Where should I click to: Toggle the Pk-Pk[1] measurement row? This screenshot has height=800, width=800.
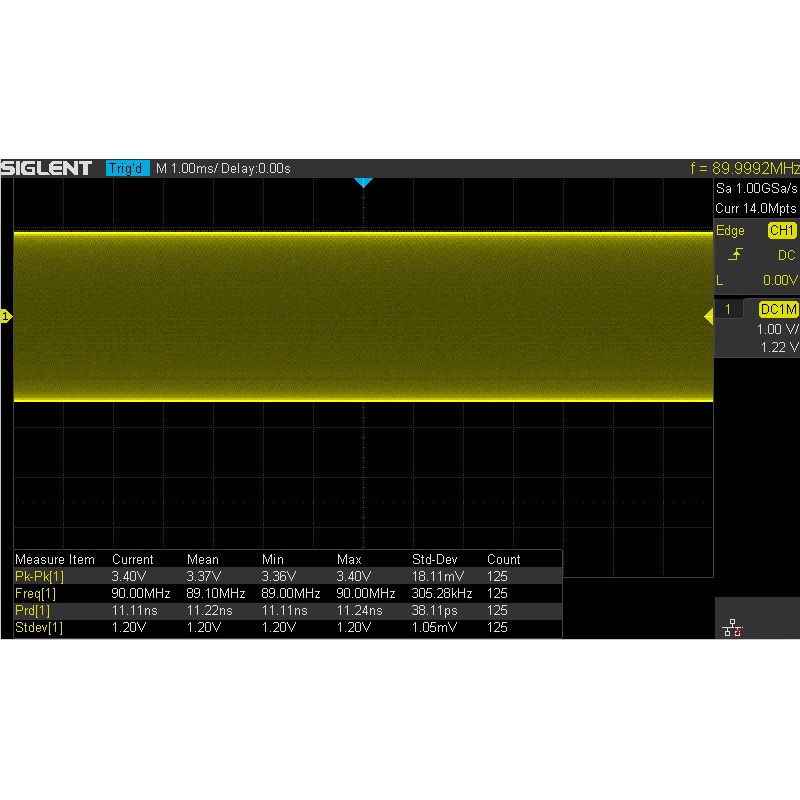click(x=37, y=576)
